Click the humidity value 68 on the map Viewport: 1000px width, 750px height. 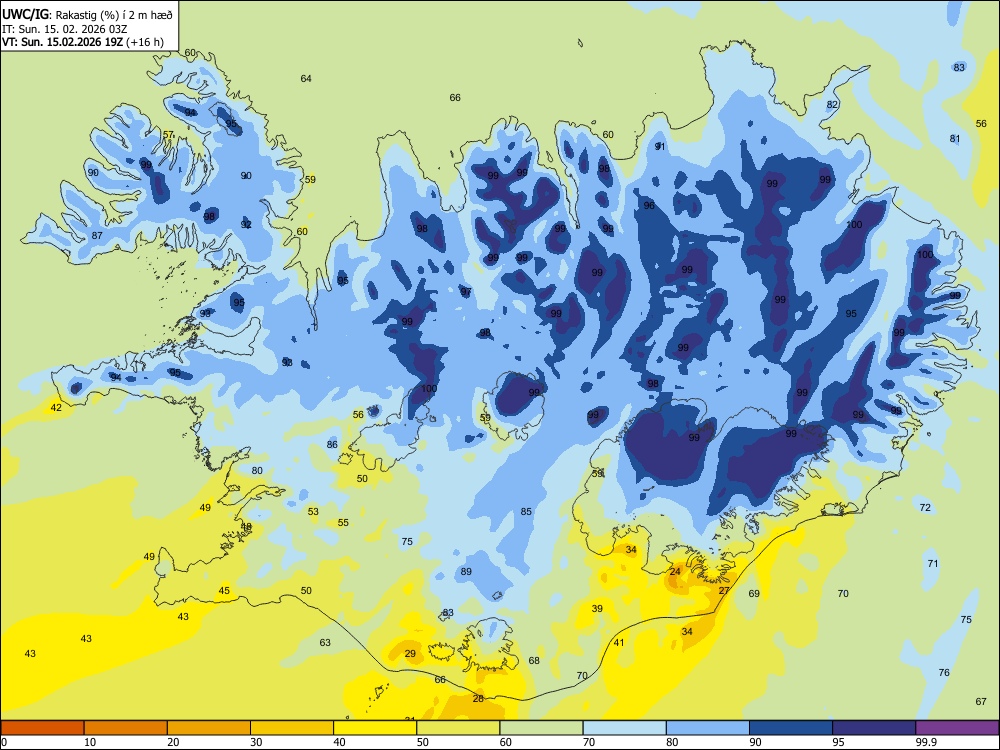pyautogui.click(x=534, y=661)
